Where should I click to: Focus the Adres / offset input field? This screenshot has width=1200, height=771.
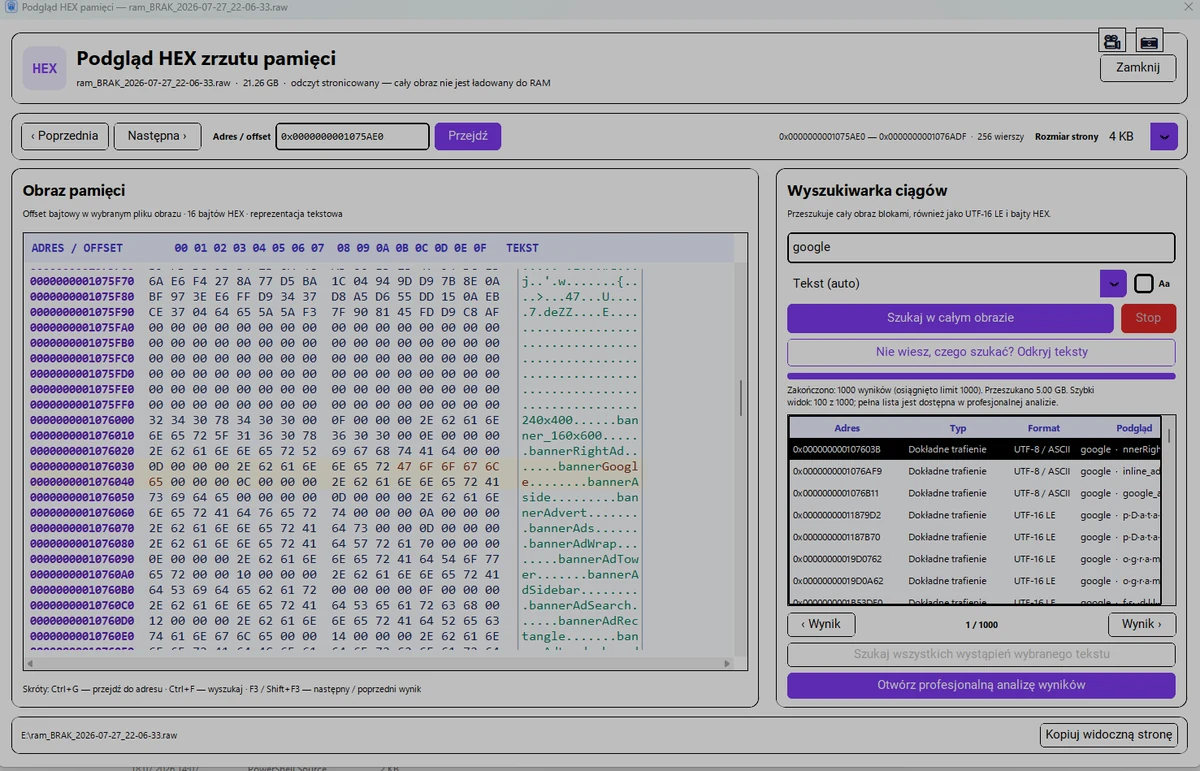(353, 136)
